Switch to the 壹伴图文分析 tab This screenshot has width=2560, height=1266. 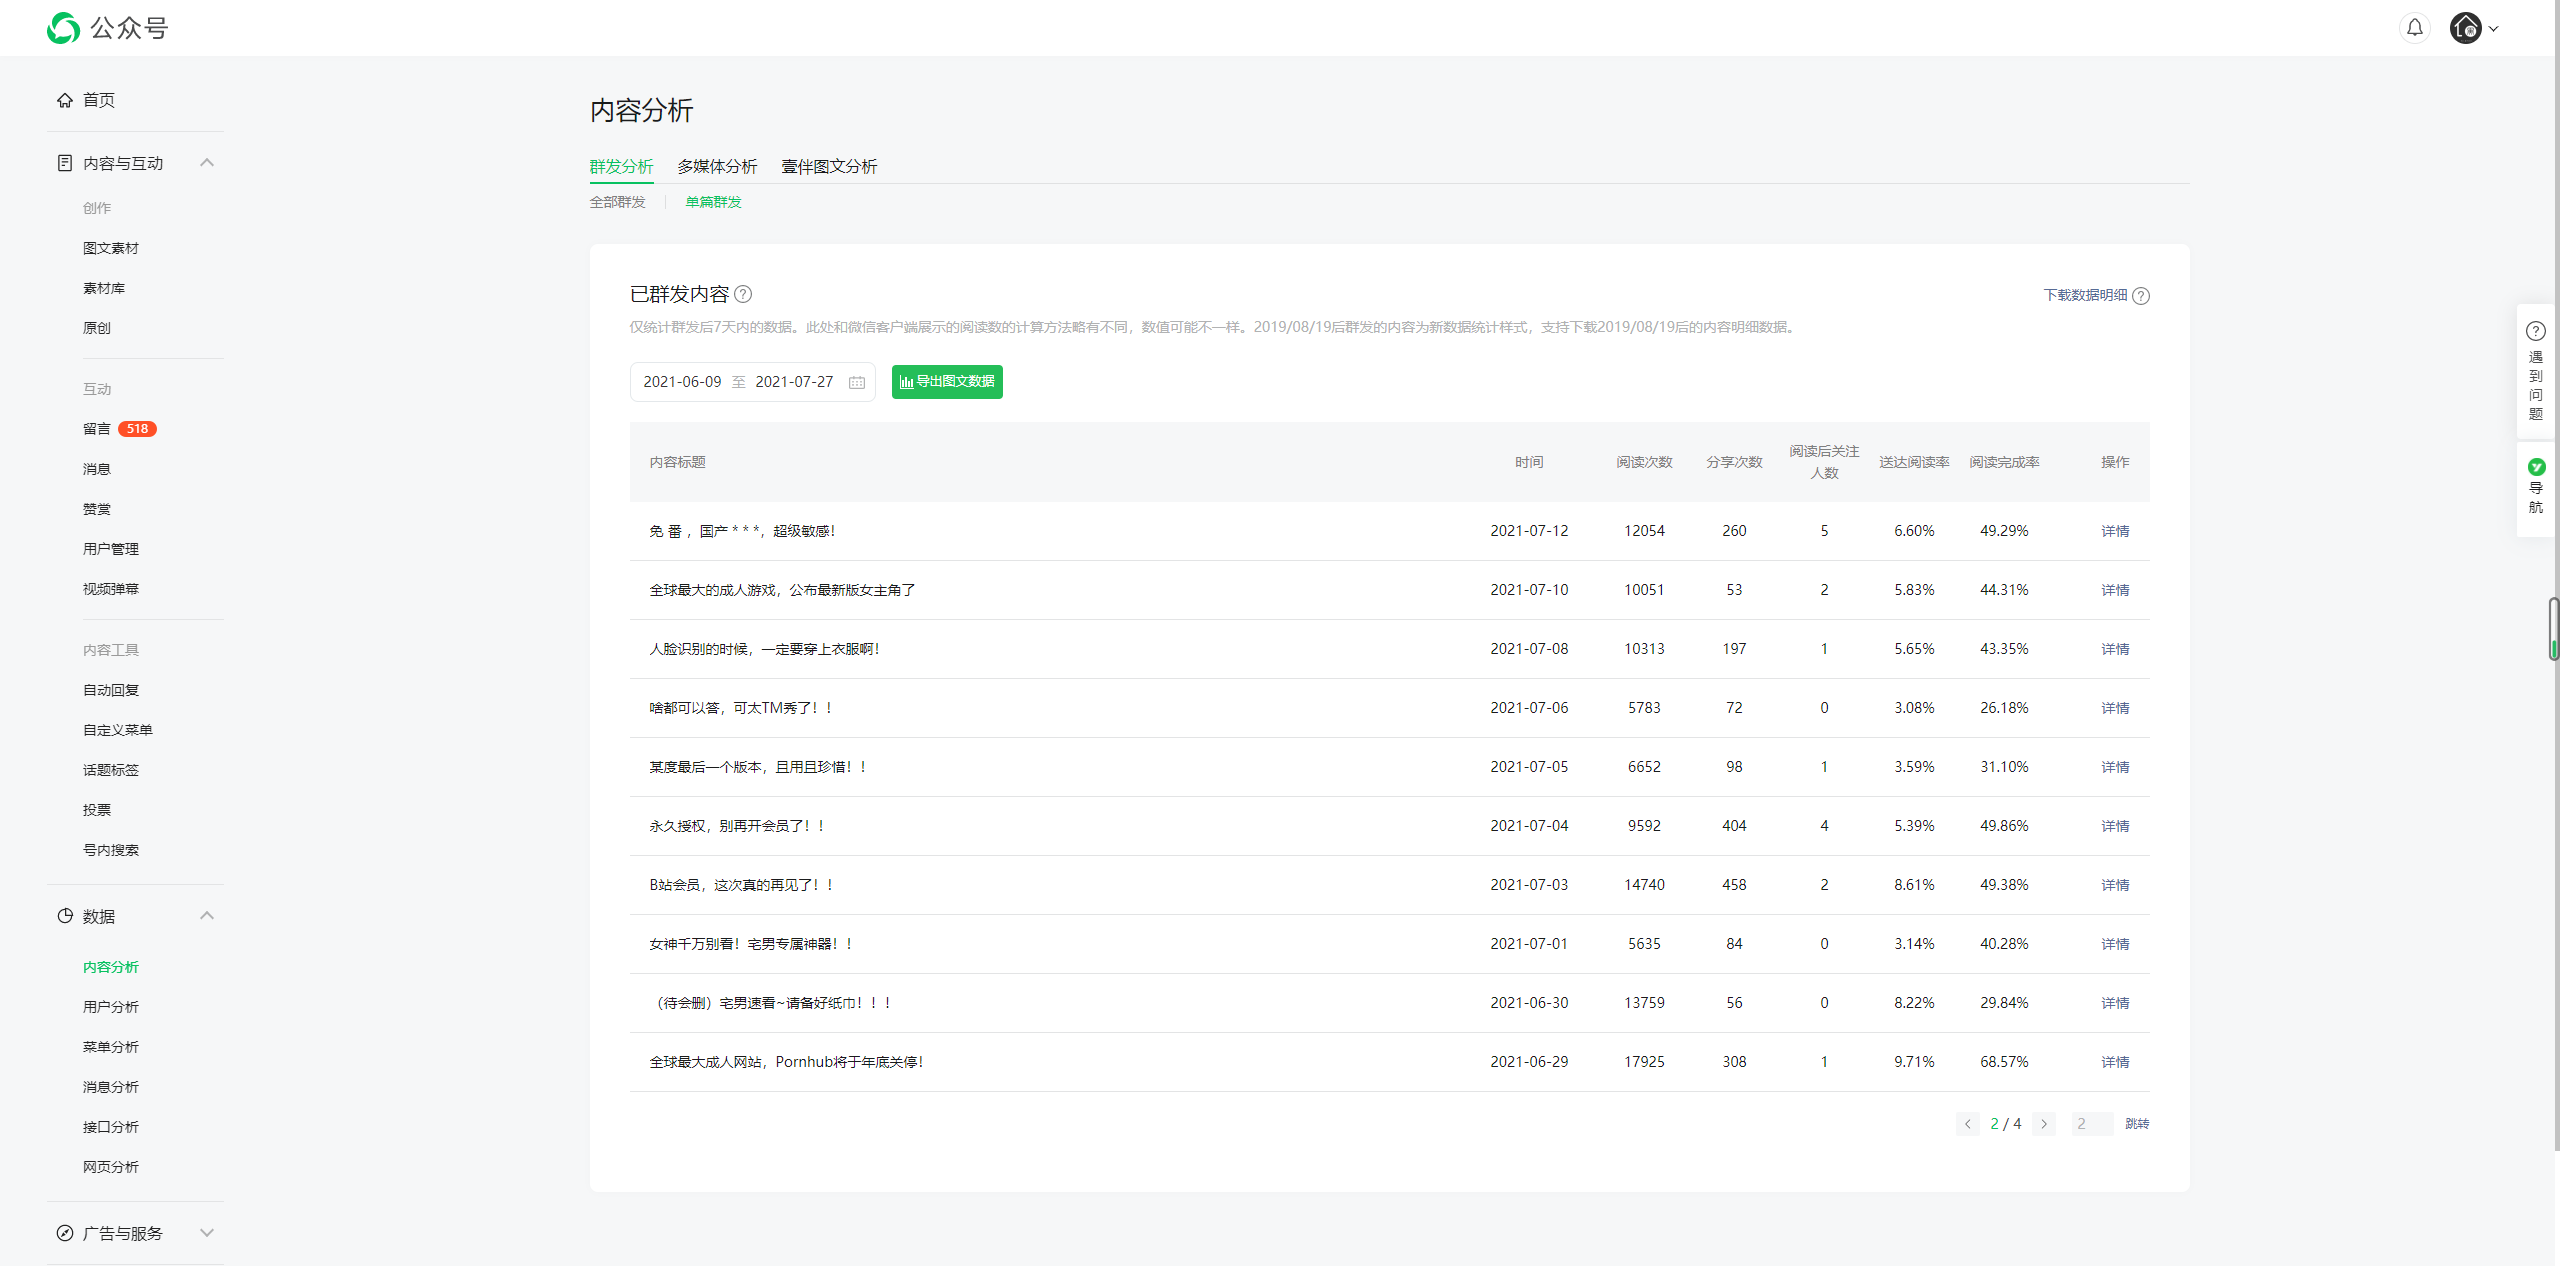click(828, 167)
